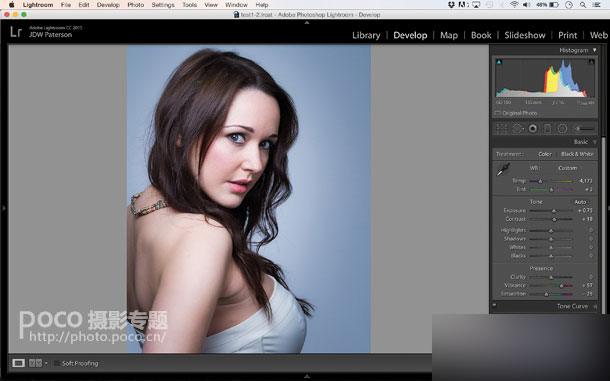Select the Crop Overlay tool
The height and width of the screenshot is (381, 610).
502,128
